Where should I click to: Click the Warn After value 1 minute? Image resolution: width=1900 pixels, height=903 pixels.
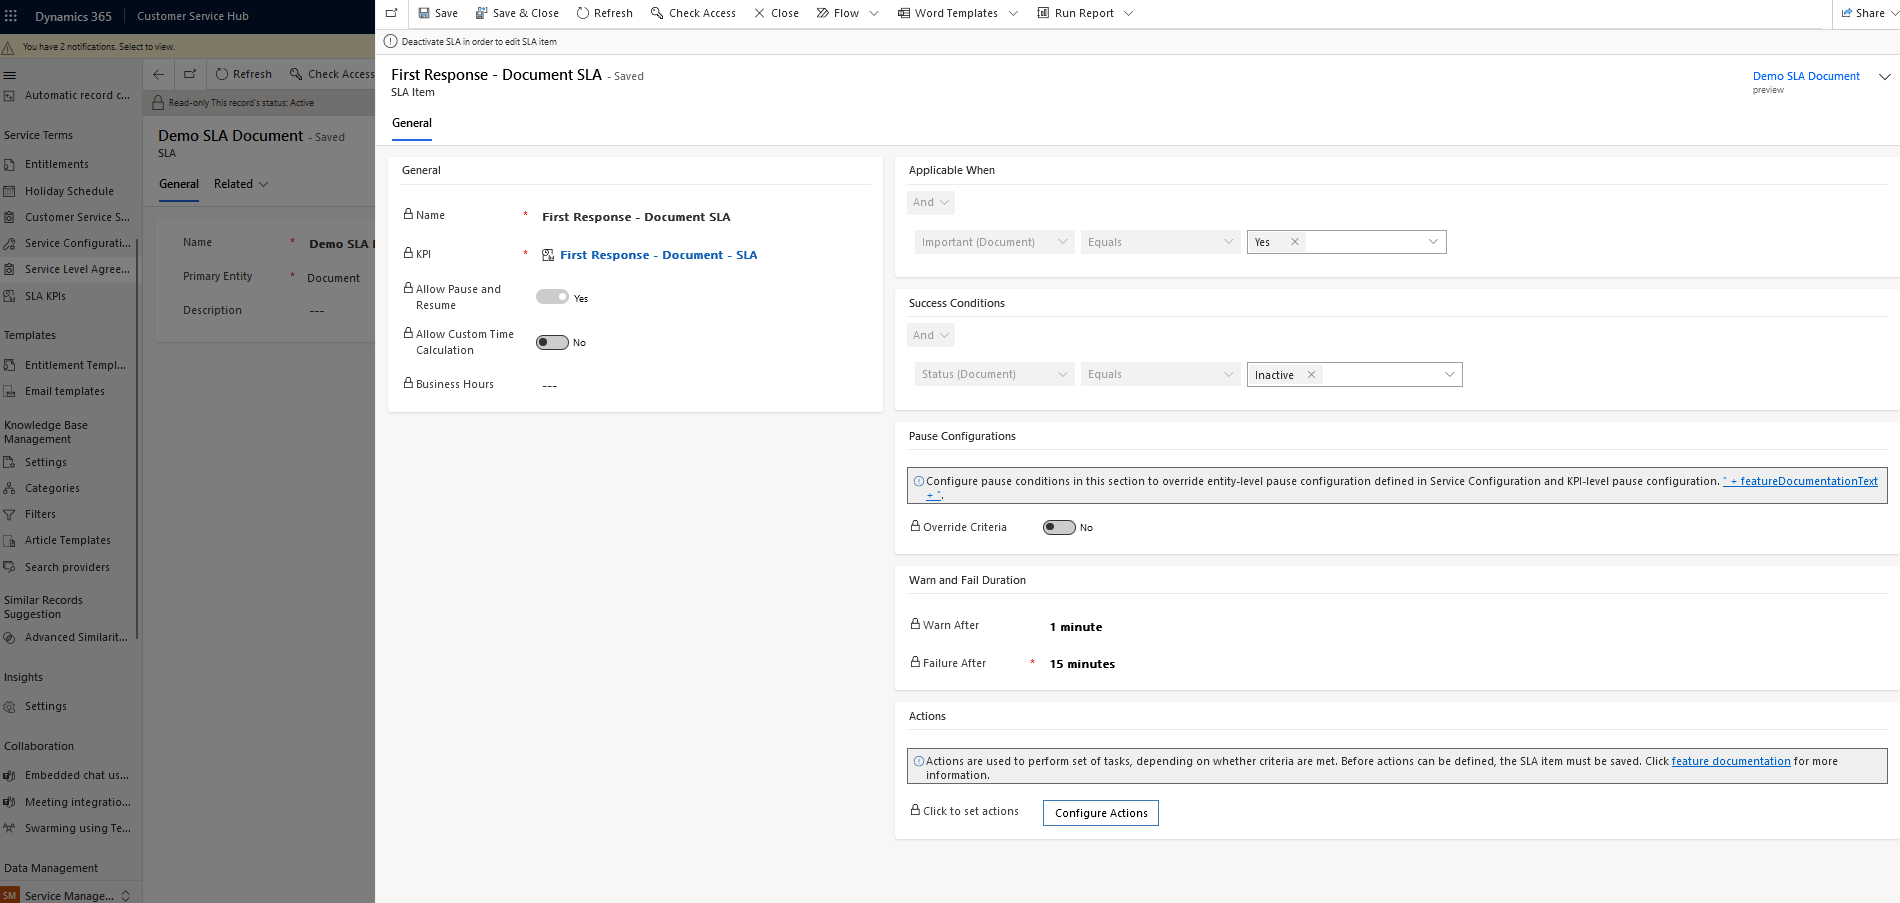1076,627
